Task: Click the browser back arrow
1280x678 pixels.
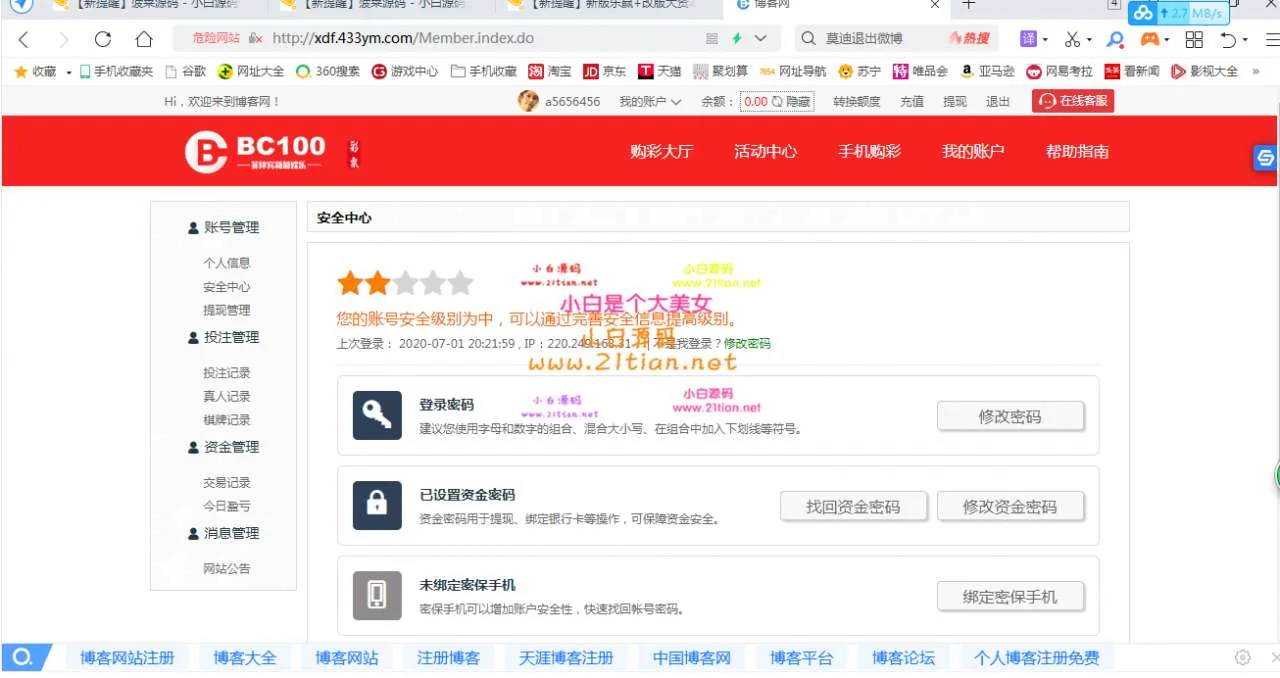Action: 24,39
